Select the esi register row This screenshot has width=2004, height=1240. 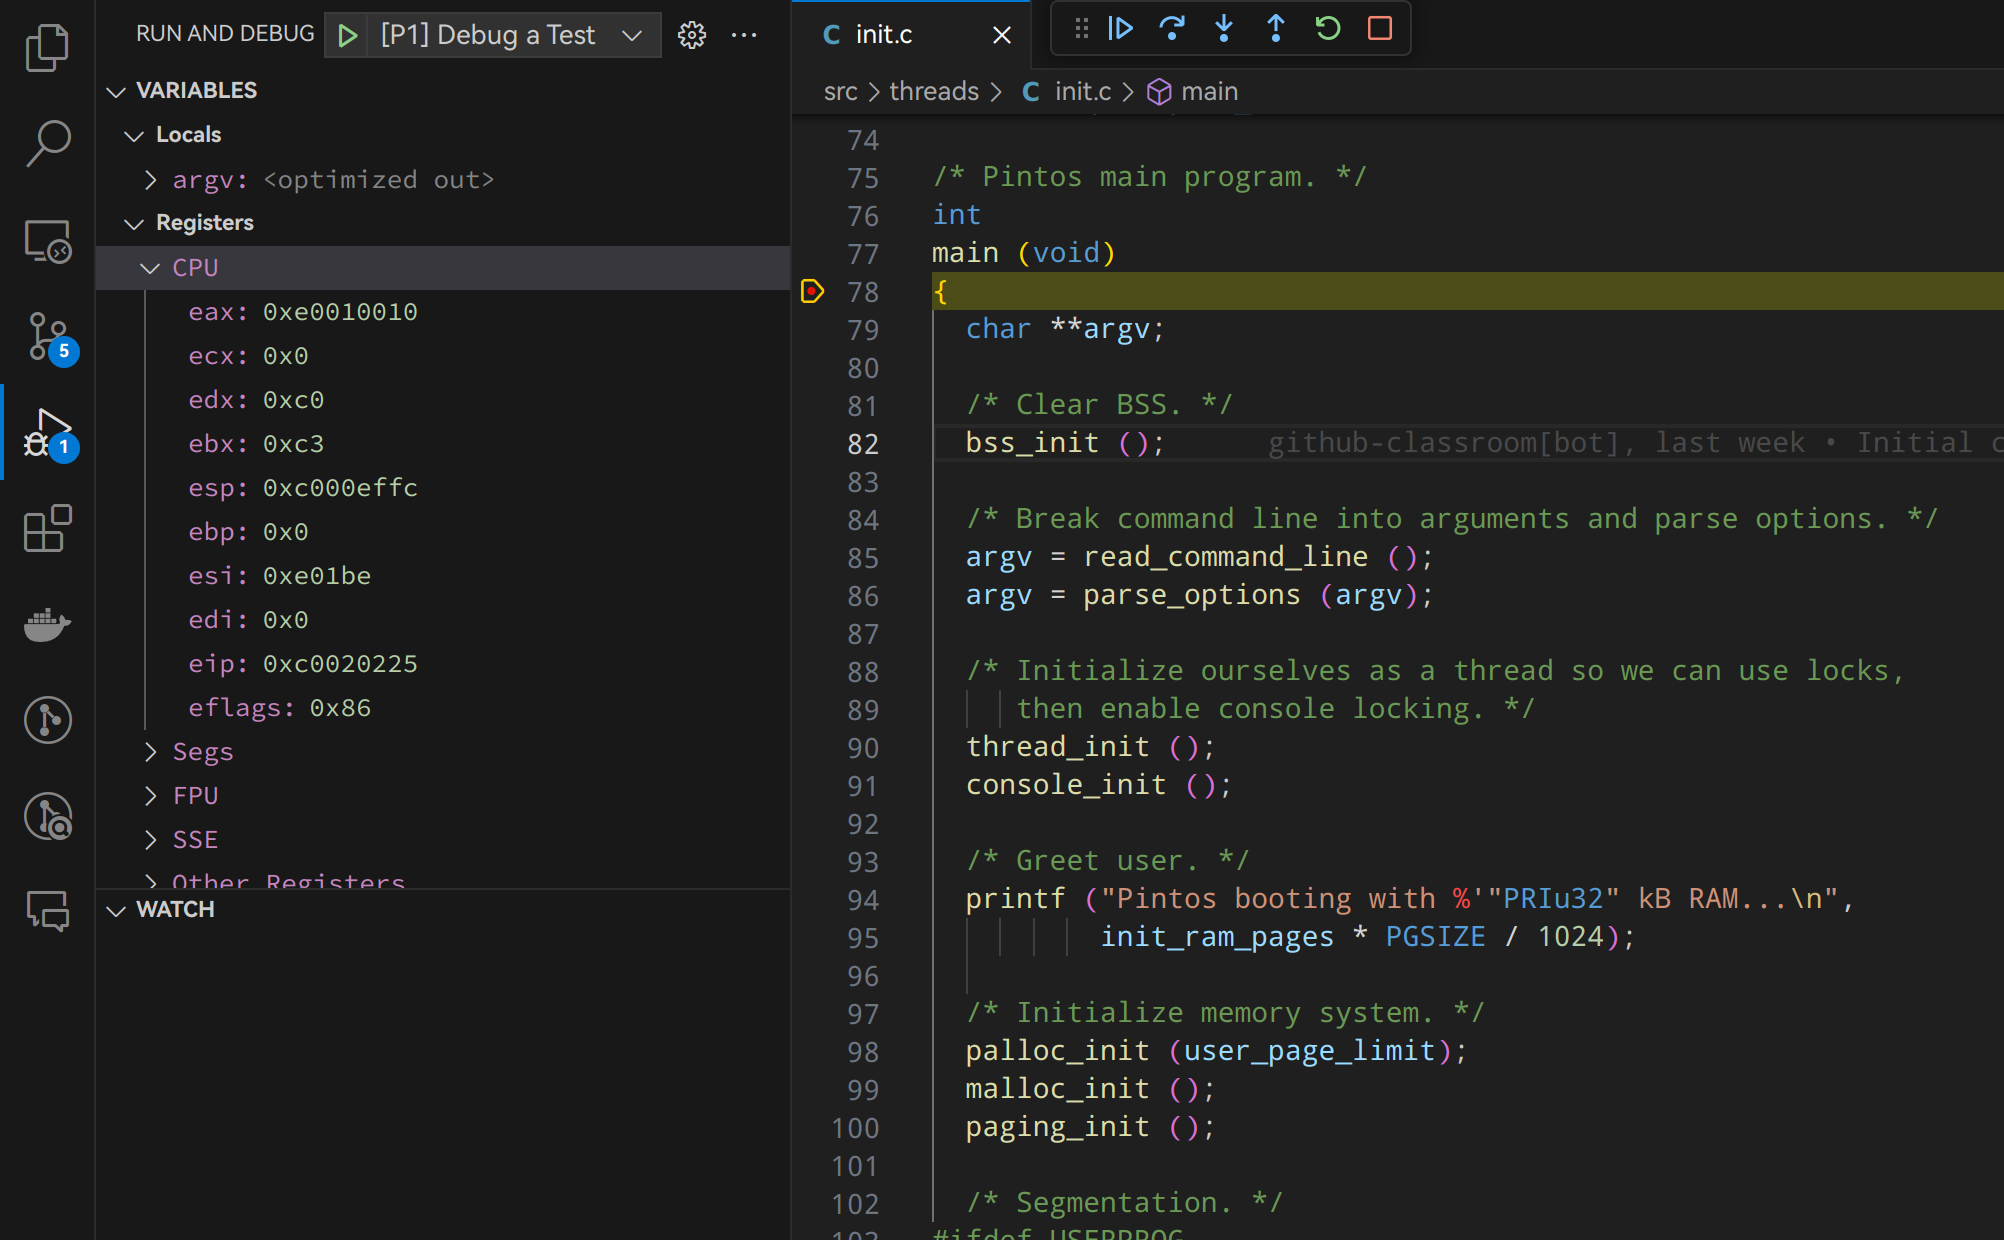pyautogui.click(x=443, y=575)
